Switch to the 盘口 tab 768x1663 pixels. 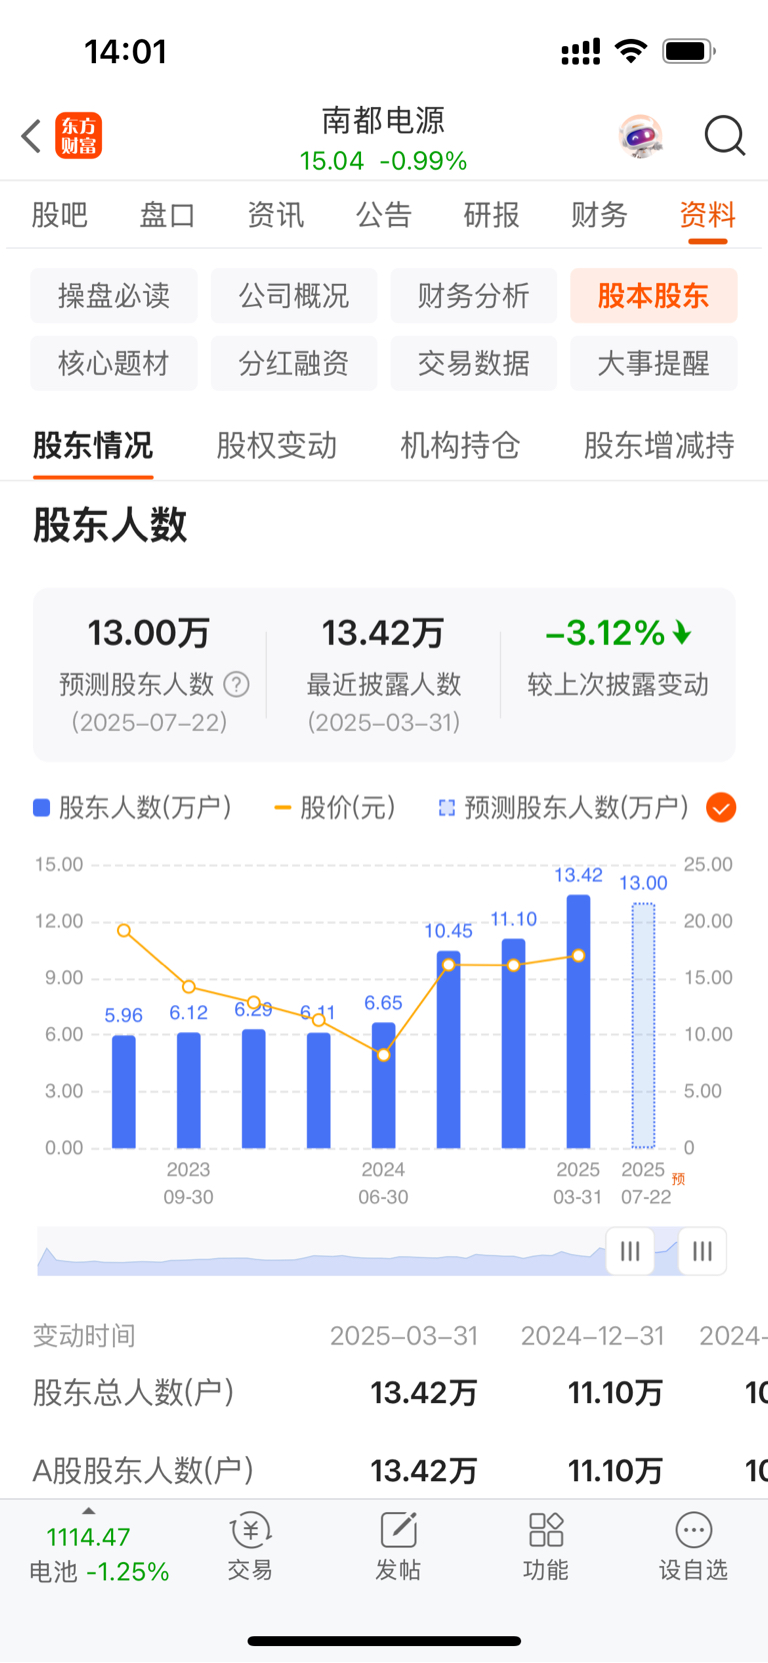(168, 215)
